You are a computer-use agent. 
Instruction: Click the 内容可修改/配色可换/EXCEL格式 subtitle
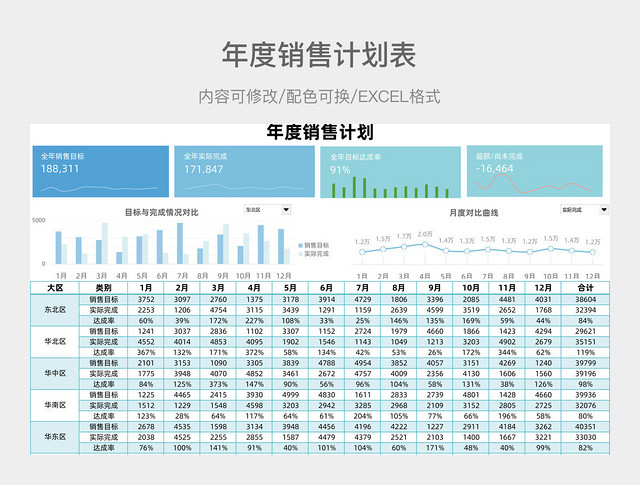tap(319, 97)
